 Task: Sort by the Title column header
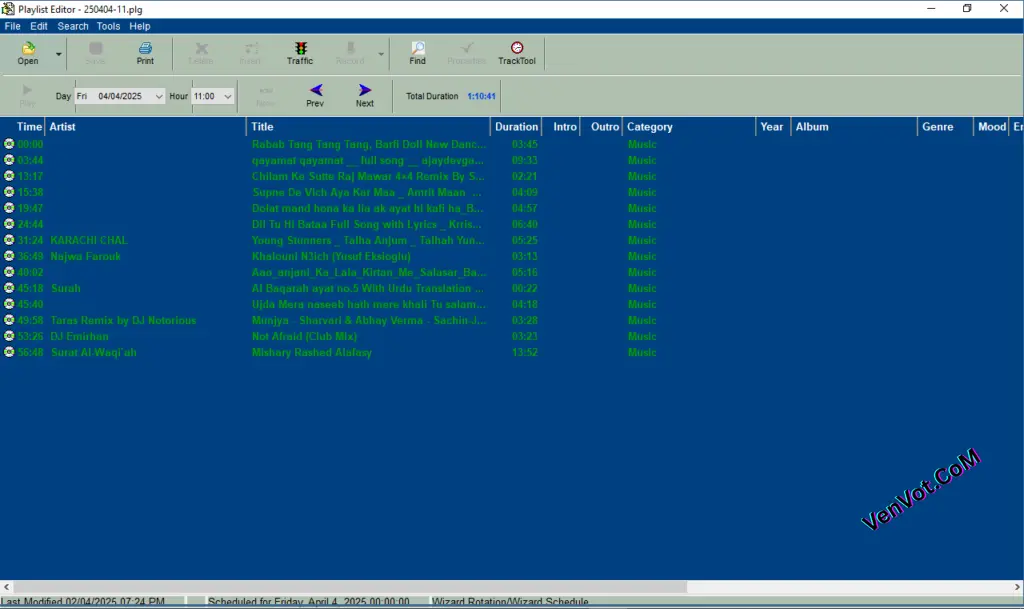tap(368, 127)
